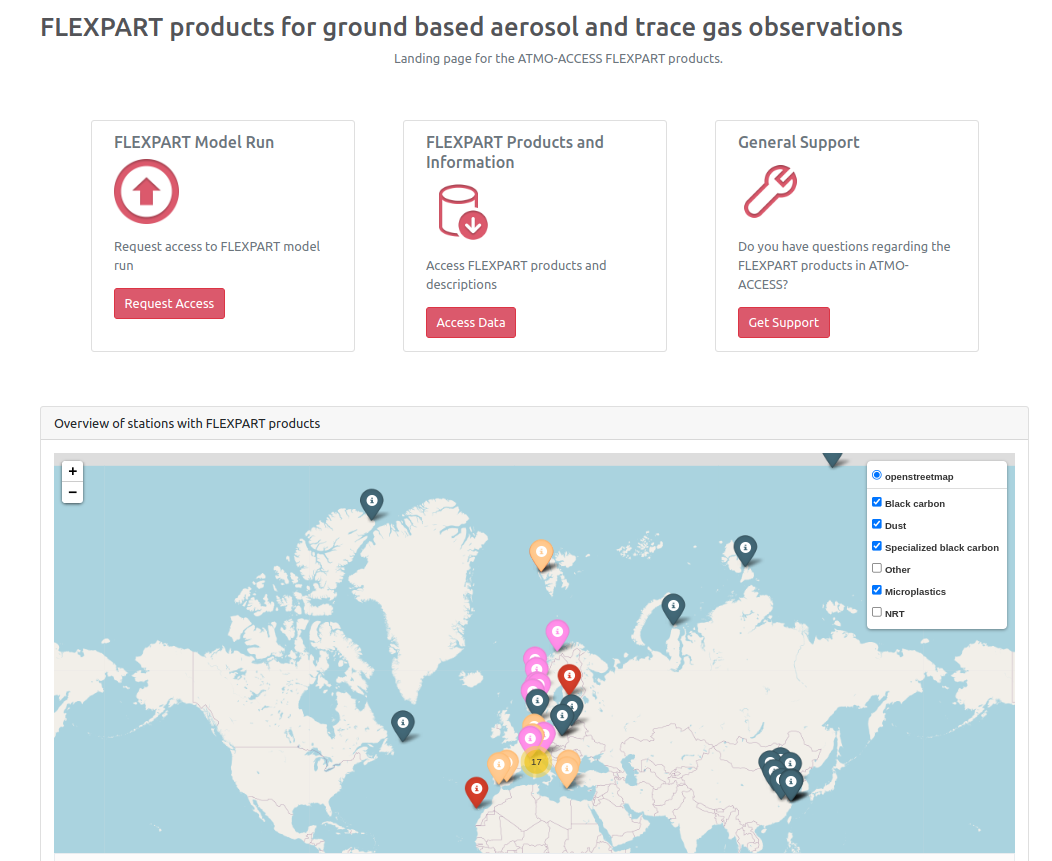Select the openstreetmap radio button
This screenshot has width=1052, height=861.
[x=877, y=476]
